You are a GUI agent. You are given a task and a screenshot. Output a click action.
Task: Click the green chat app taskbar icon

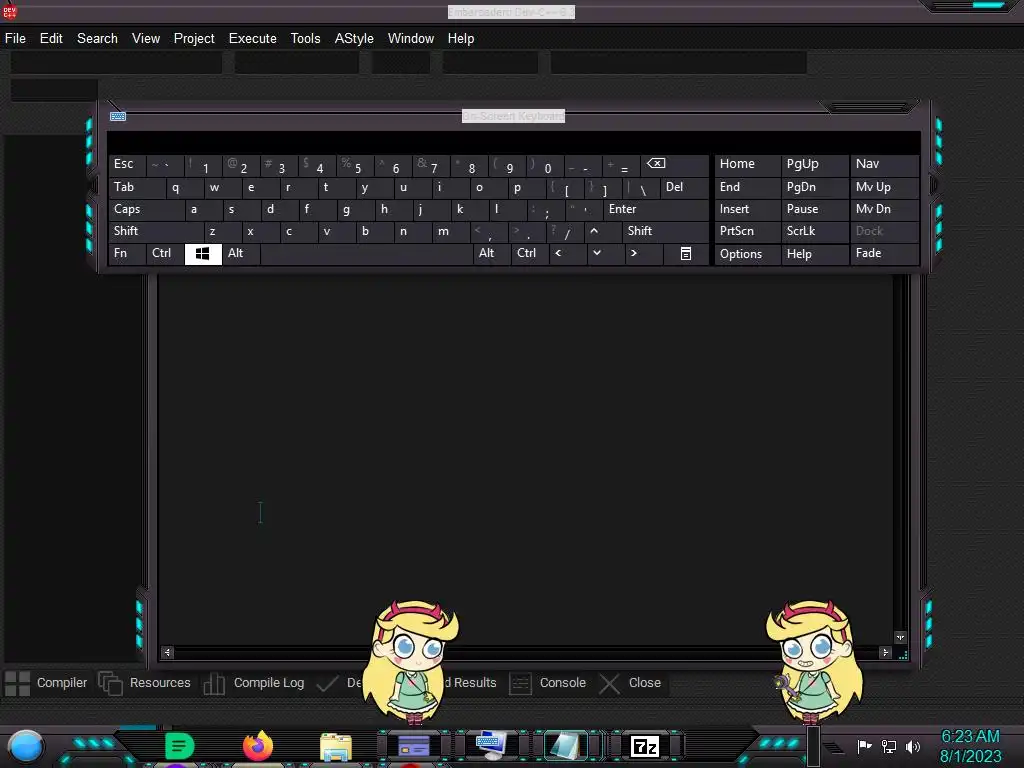(180, 746)
